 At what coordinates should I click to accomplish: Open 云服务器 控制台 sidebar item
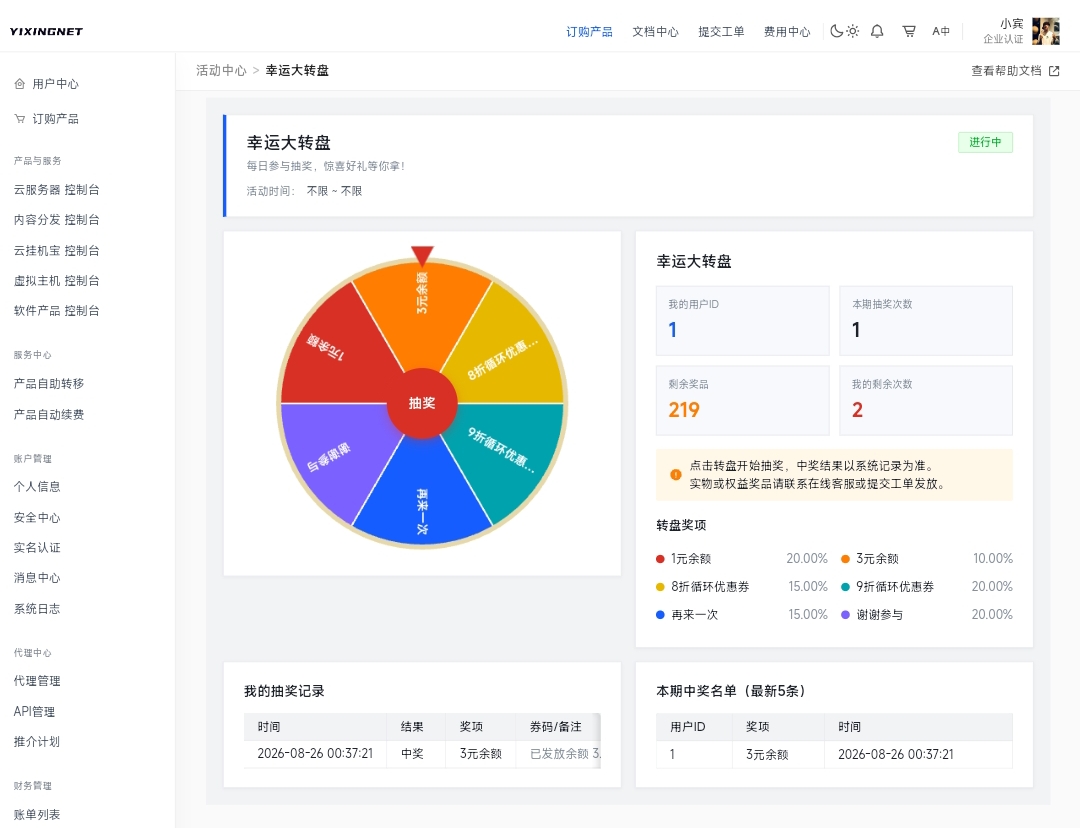click(56, 189)
